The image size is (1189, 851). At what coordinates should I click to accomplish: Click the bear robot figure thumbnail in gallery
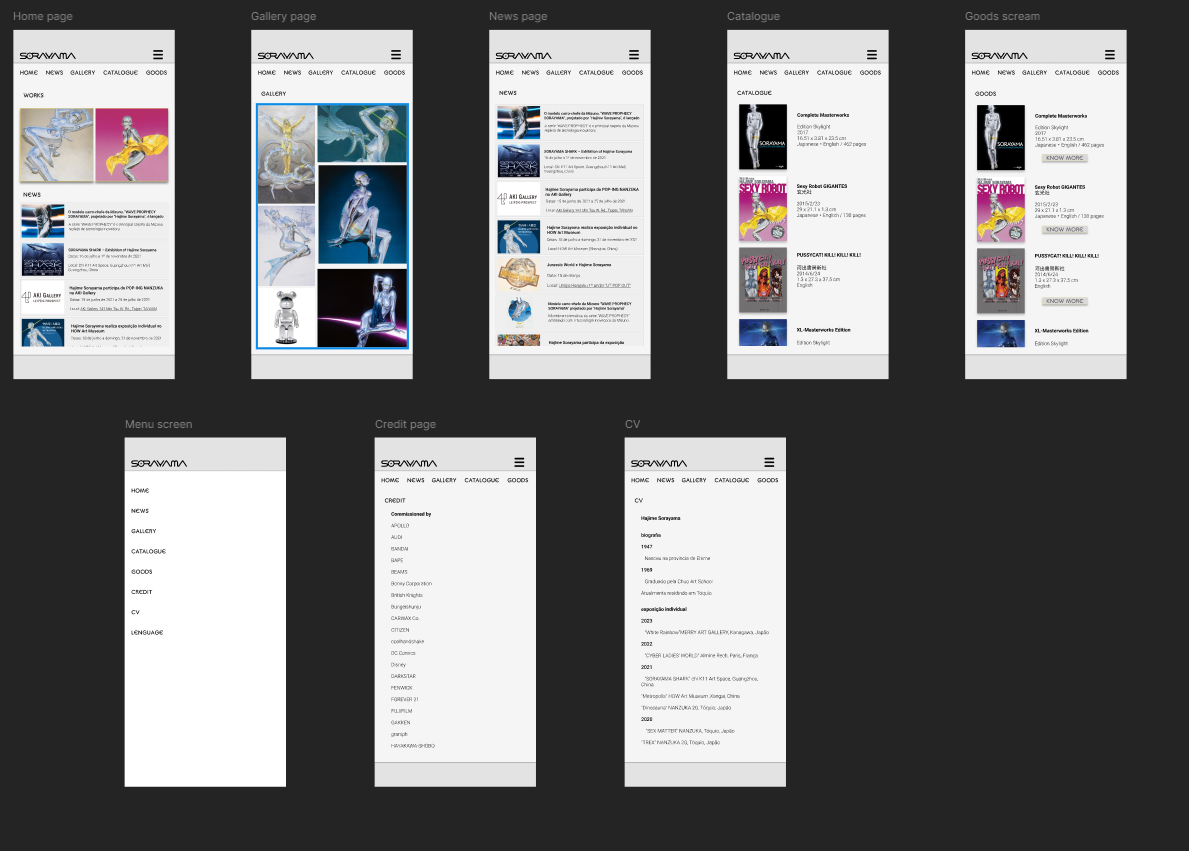click(286, 318)
